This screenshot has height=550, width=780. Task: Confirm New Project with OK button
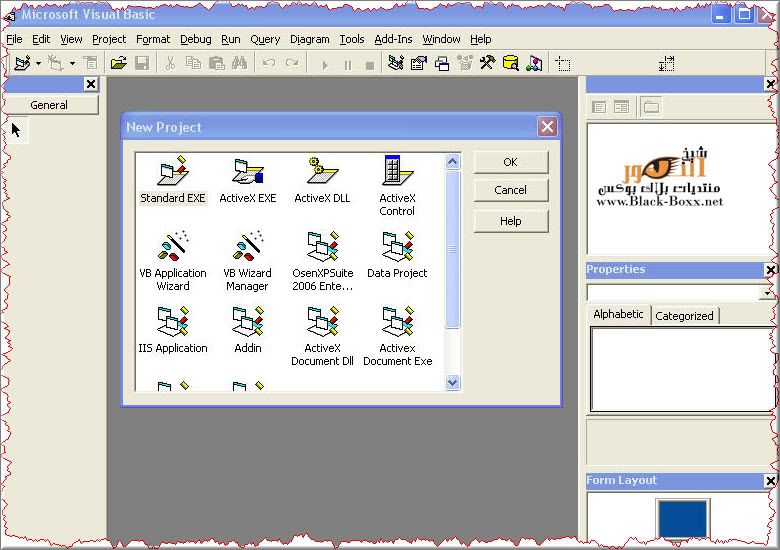pos(511,162)
